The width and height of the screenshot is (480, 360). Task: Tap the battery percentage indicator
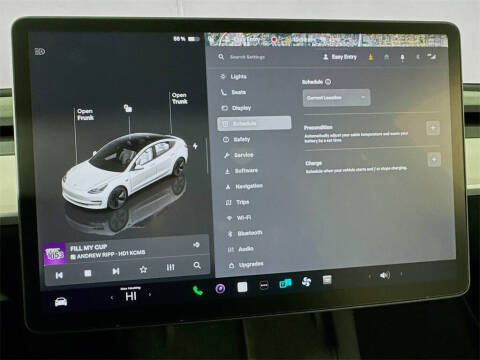pos(186,39)
